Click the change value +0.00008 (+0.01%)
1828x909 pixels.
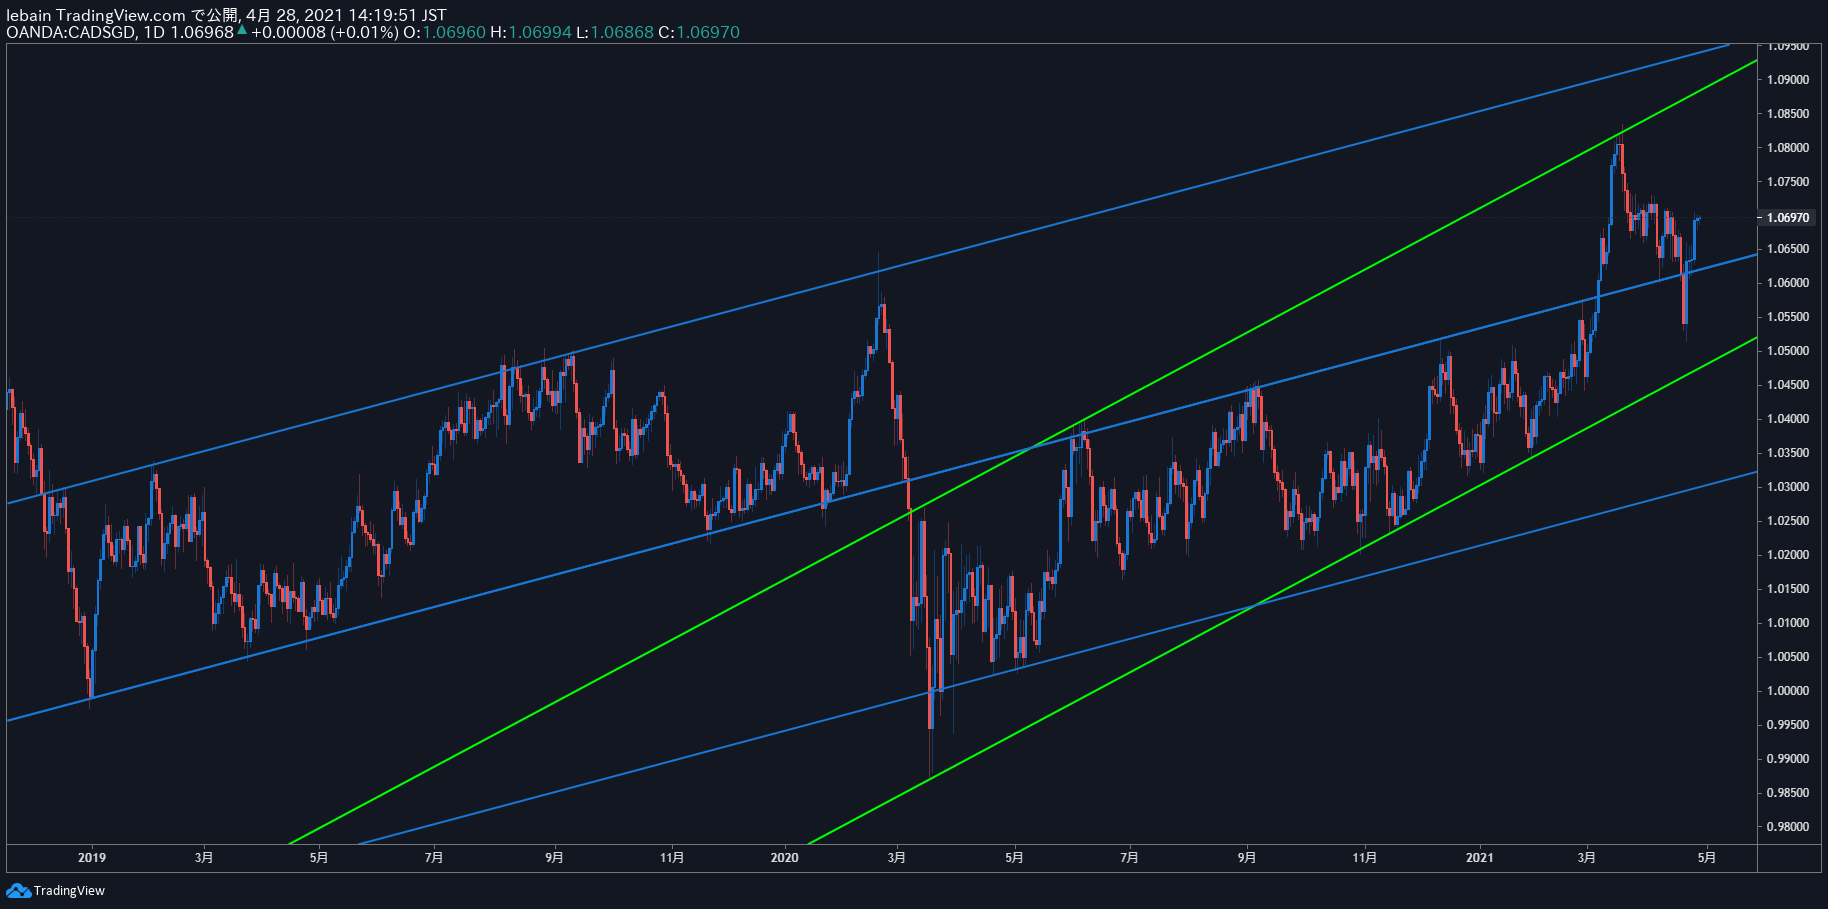pos(325,32)
